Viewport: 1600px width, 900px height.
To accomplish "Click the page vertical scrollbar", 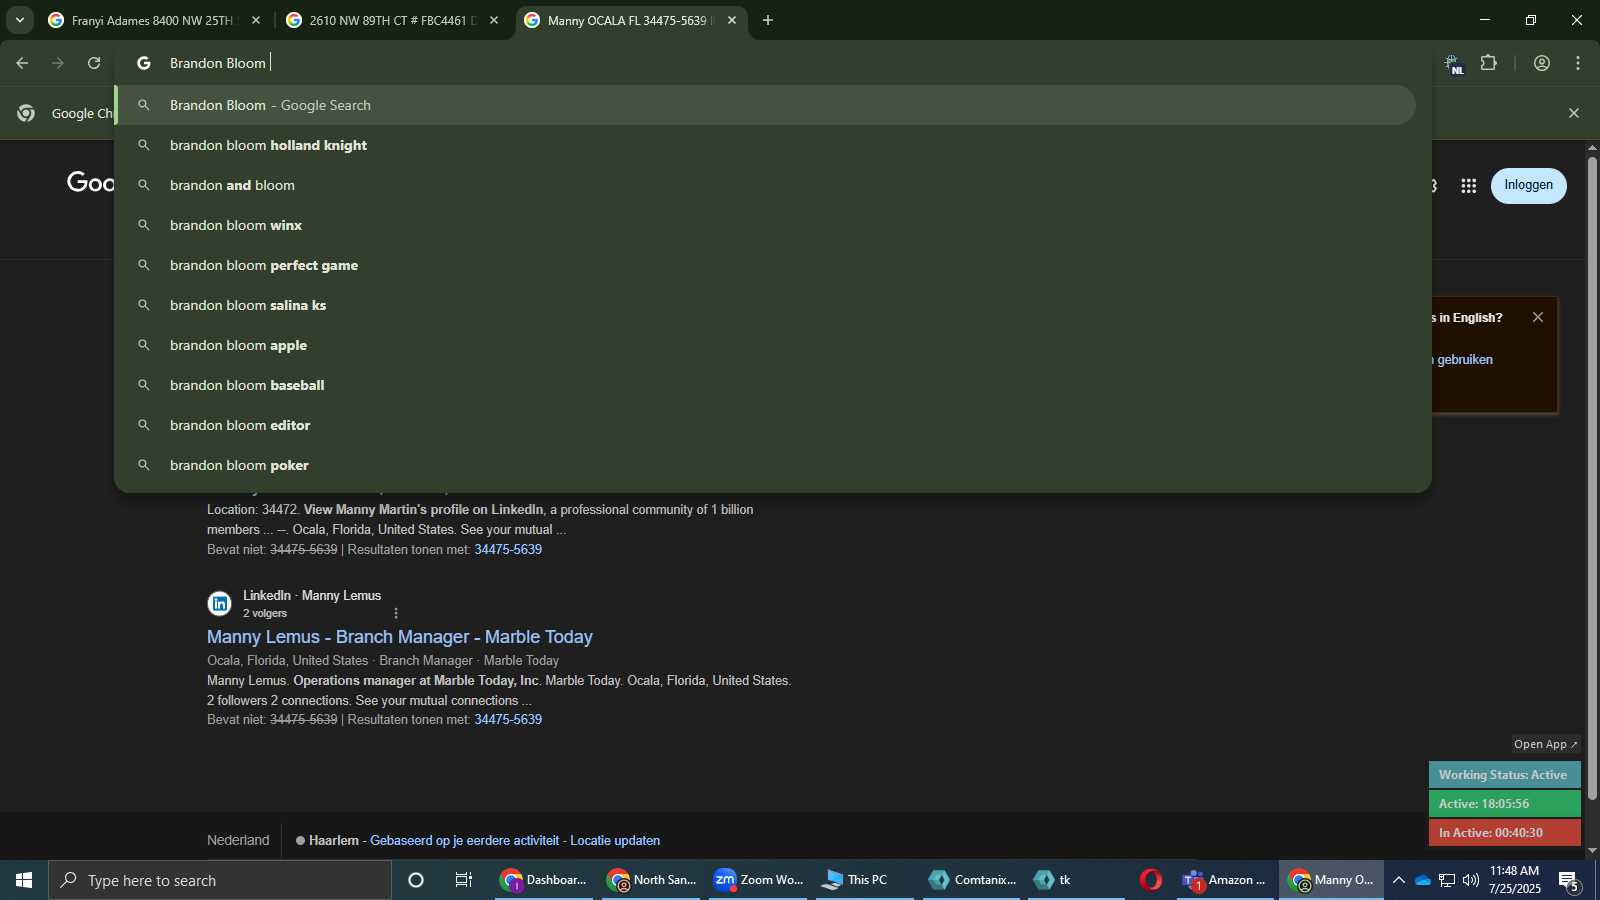I will [1592, 478].
